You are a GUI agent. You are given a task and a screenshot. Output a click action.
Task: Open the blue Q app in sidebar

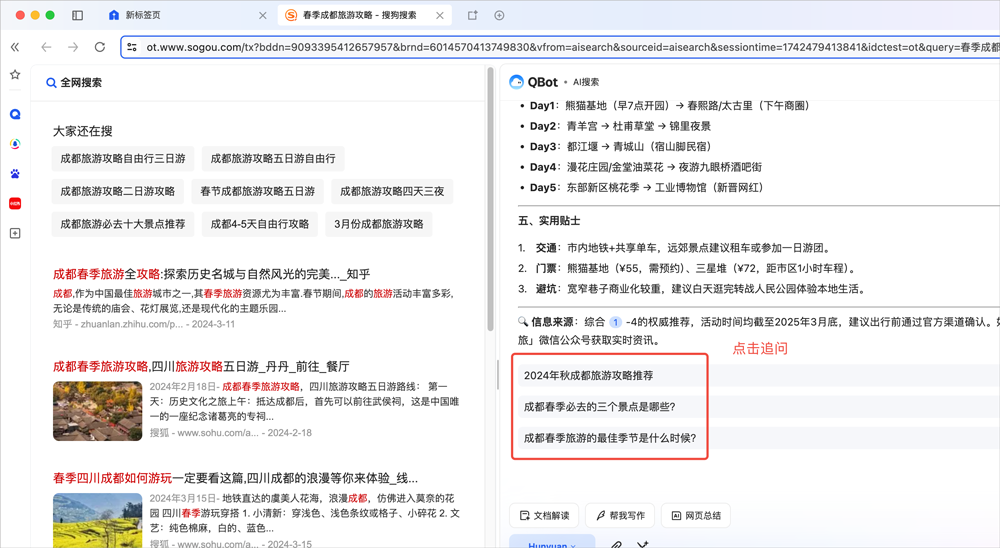coord(15,115)
